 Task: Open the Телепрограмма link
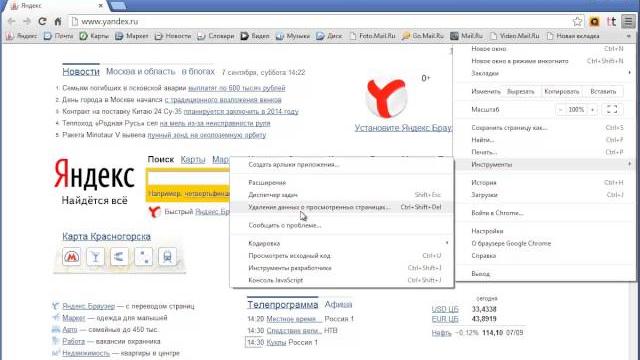pyautogui.click(x=282, y=304)
